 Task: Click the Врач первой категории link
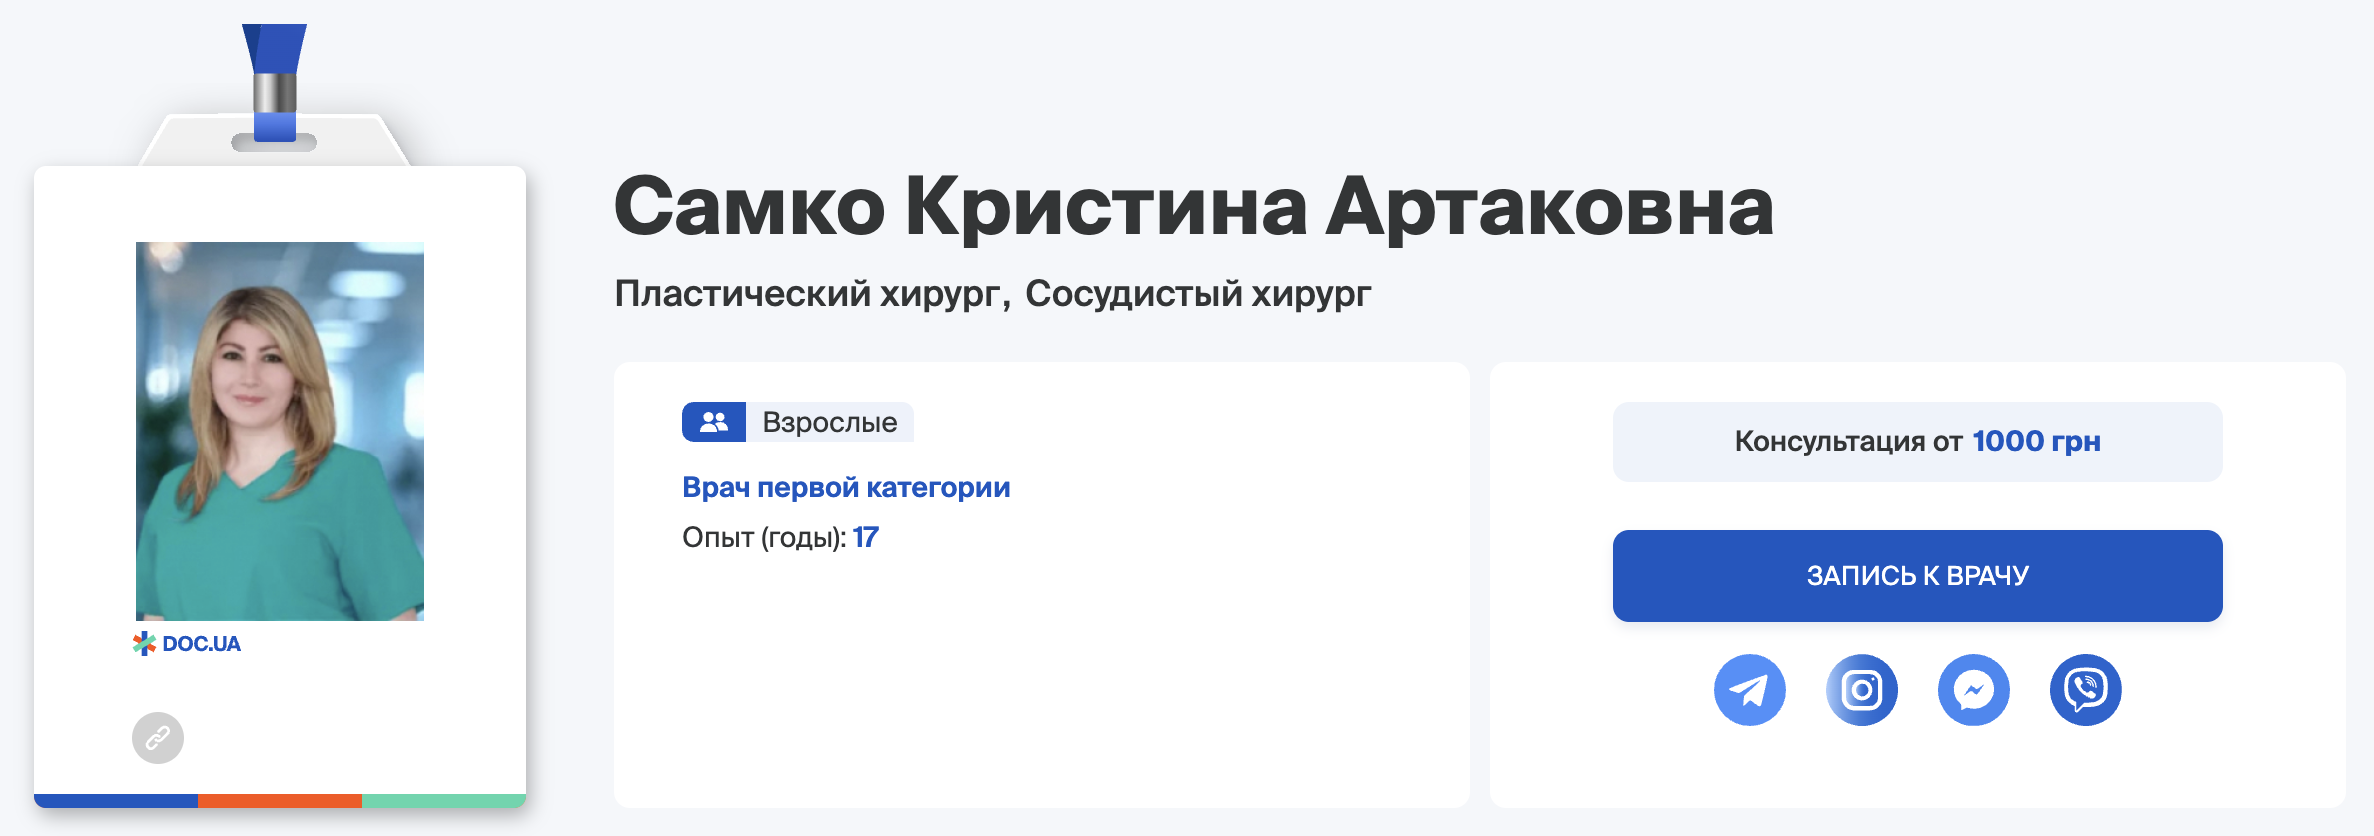[846, 487]
